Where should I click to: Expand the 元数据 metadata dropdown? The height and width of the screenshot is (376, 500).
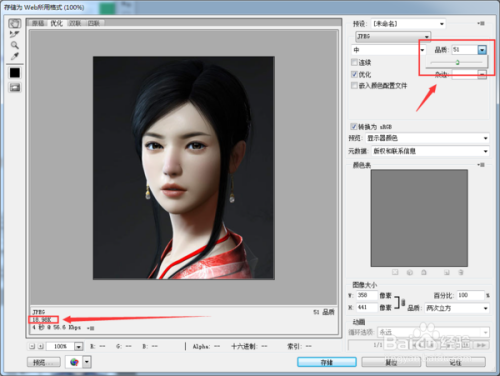click(430, 151)
